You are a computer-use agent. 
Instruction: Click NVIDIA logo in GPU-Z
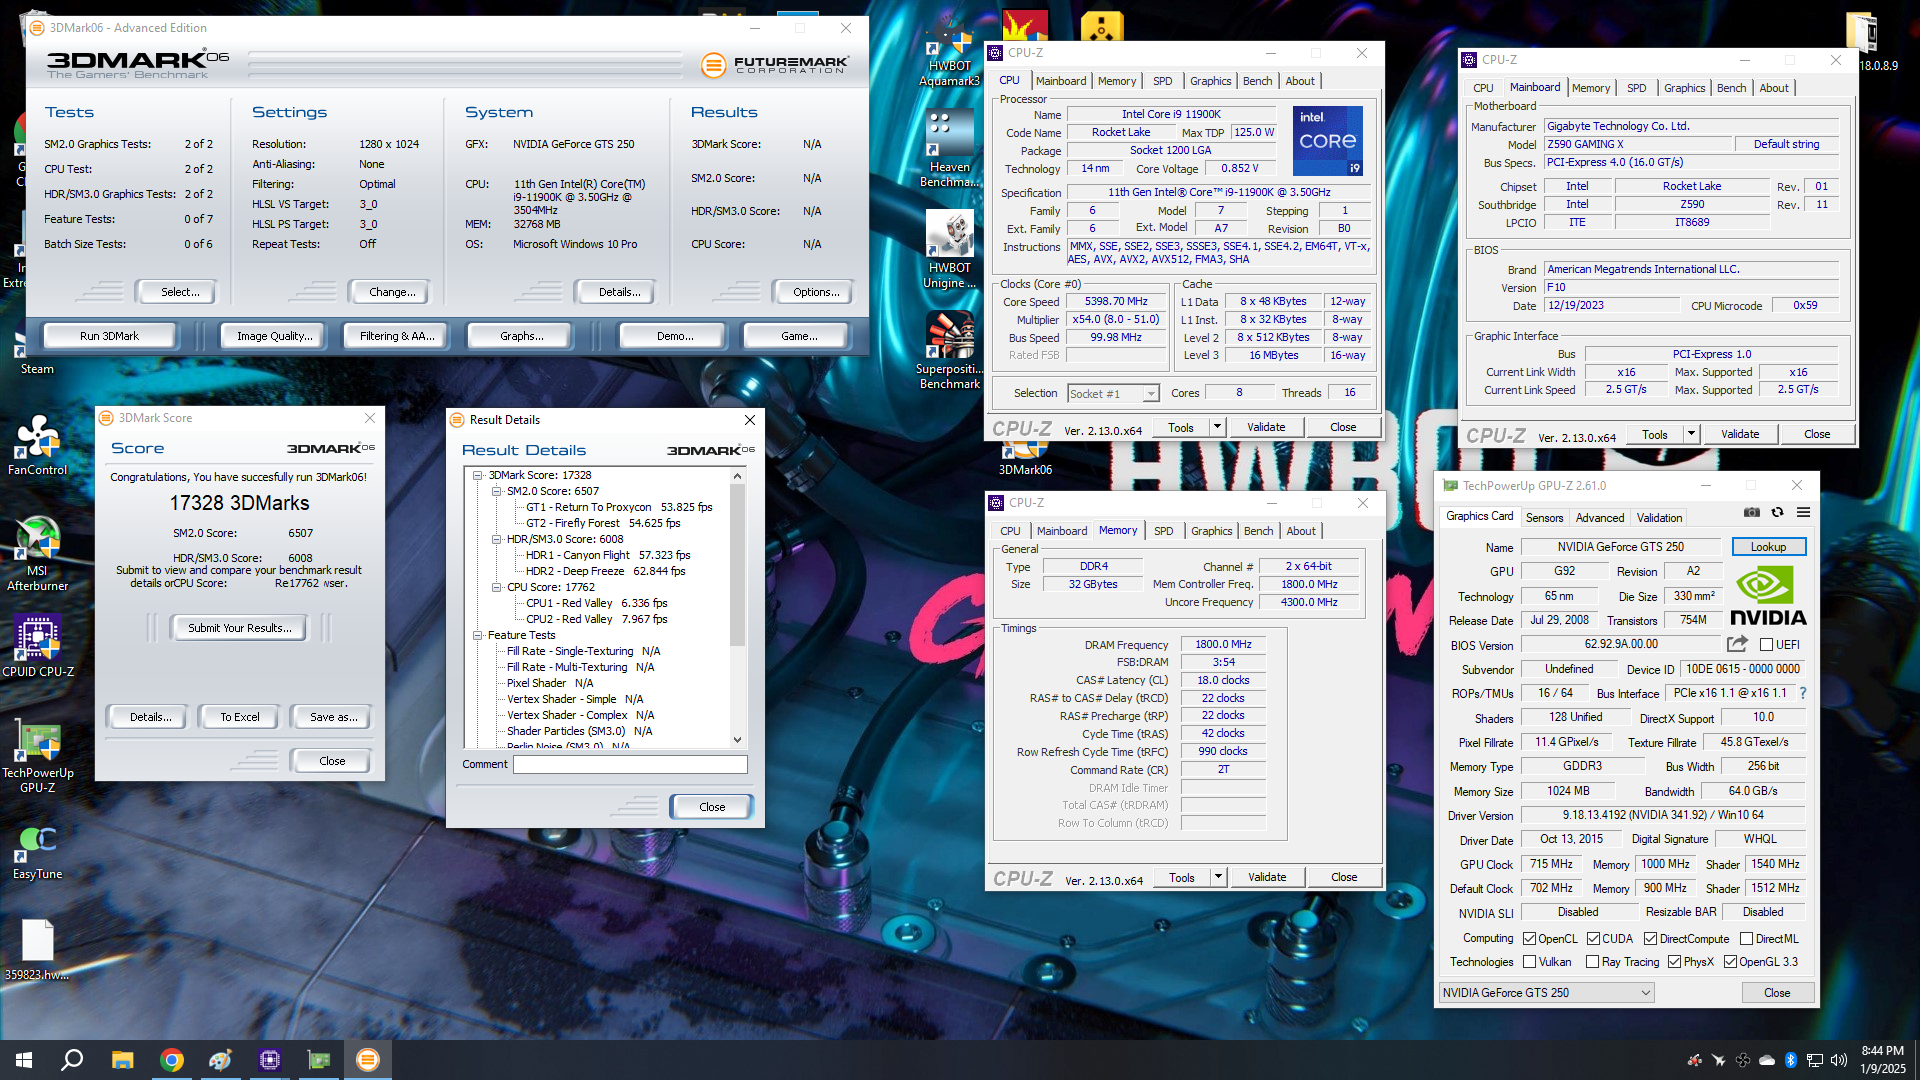pyautogui.click(x=1767, y=597)
